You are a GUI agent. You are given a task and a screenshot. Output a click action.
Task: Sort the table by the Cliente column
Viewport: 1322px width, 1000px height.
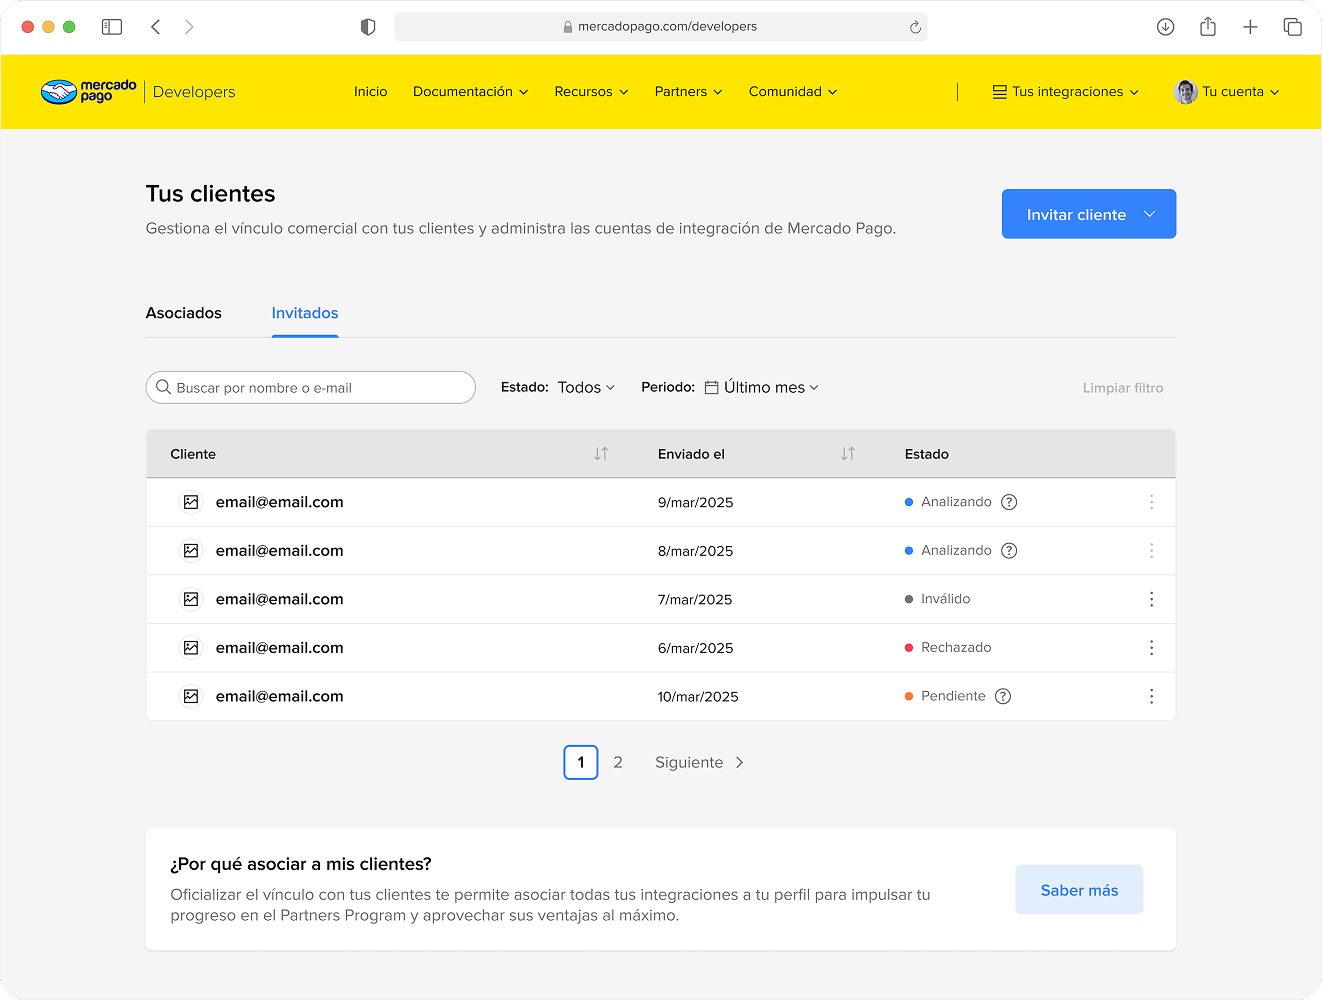tap(601, 454)
